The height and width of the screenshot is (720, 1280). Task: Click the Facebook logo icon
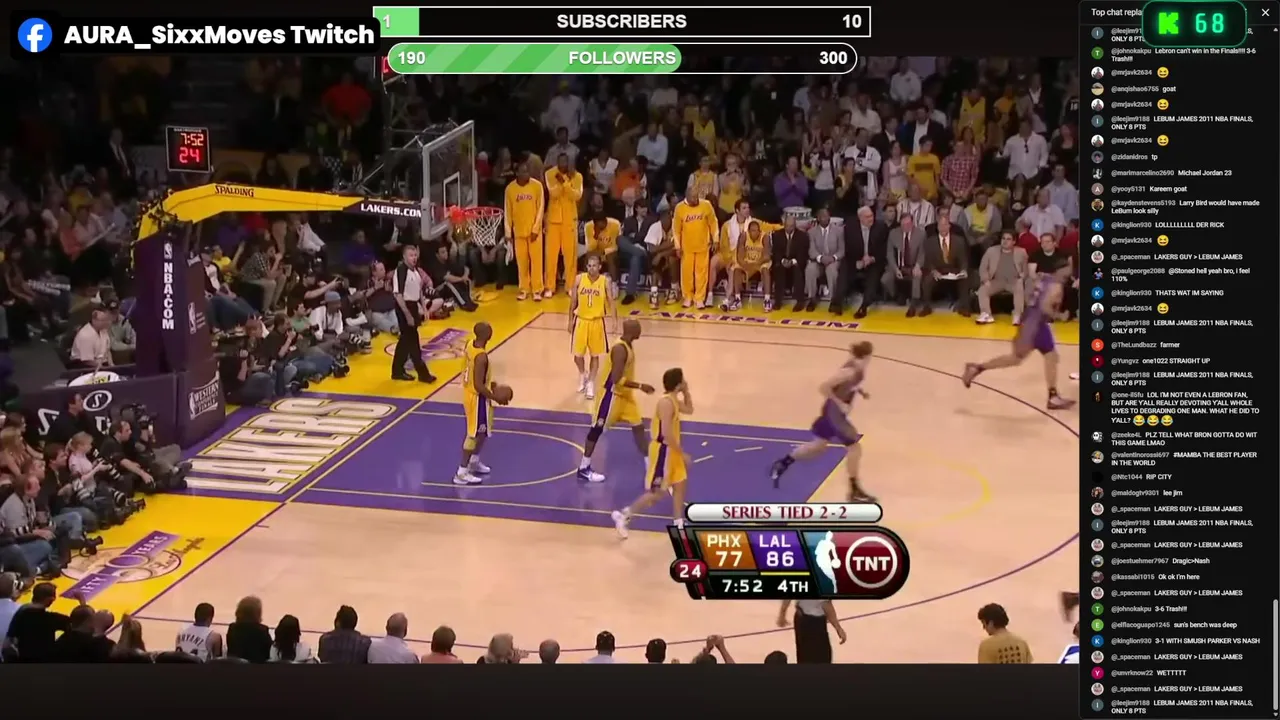35,35
